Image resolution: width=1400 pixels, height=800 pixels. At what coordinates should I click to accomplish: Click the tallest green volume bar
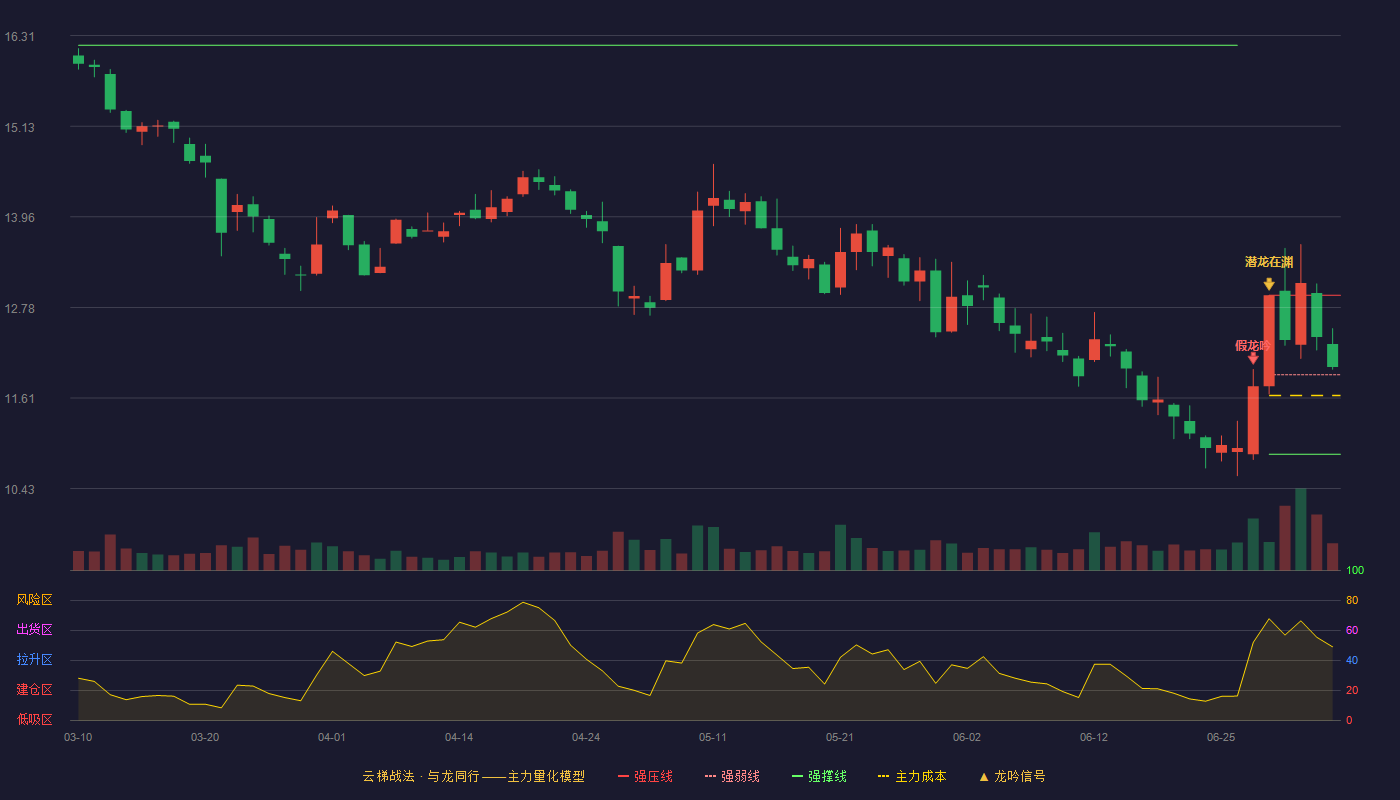pyautogui.click(x=1301, y=529)
